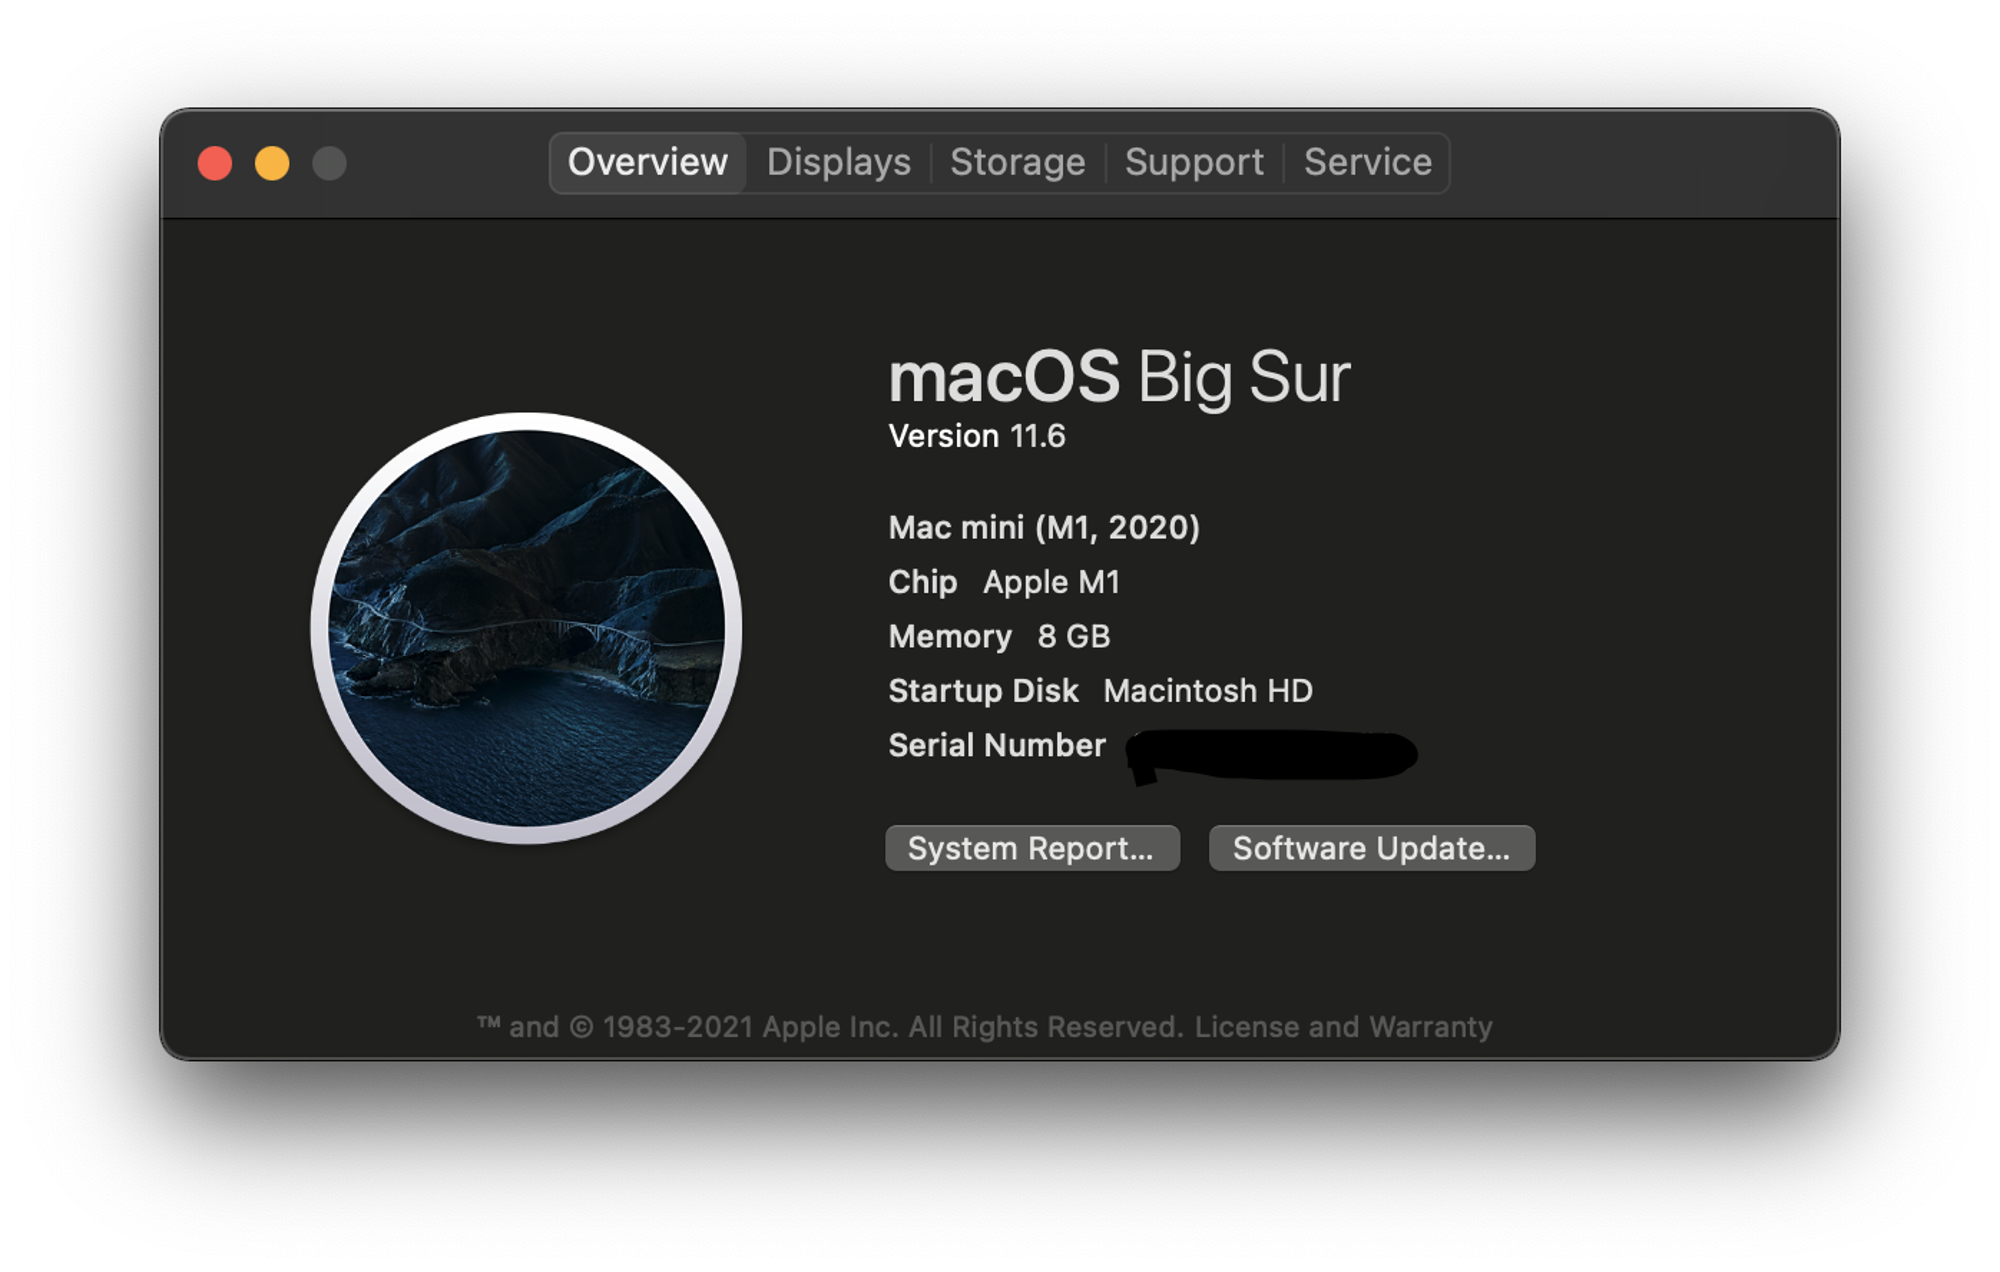Viewport: 2000px width, 1272px height.
Task: Open the Storage tab
Action: pyautogui.click(x=1017, y=162)
